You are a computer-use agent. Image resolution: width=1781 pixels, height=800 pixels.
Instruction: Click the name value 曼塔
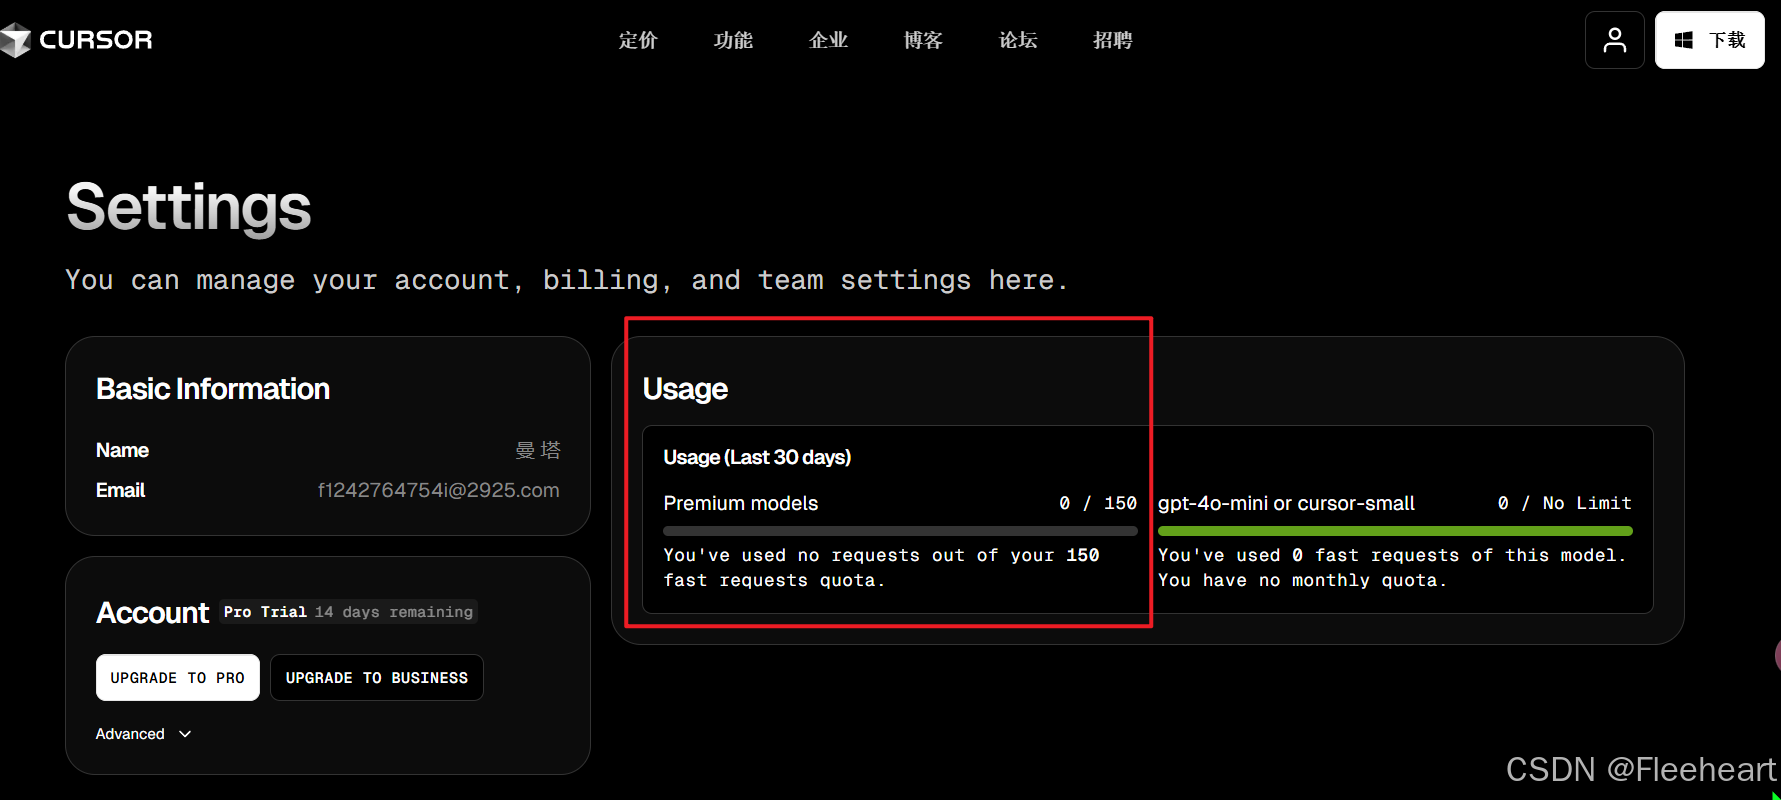(538, 450)
